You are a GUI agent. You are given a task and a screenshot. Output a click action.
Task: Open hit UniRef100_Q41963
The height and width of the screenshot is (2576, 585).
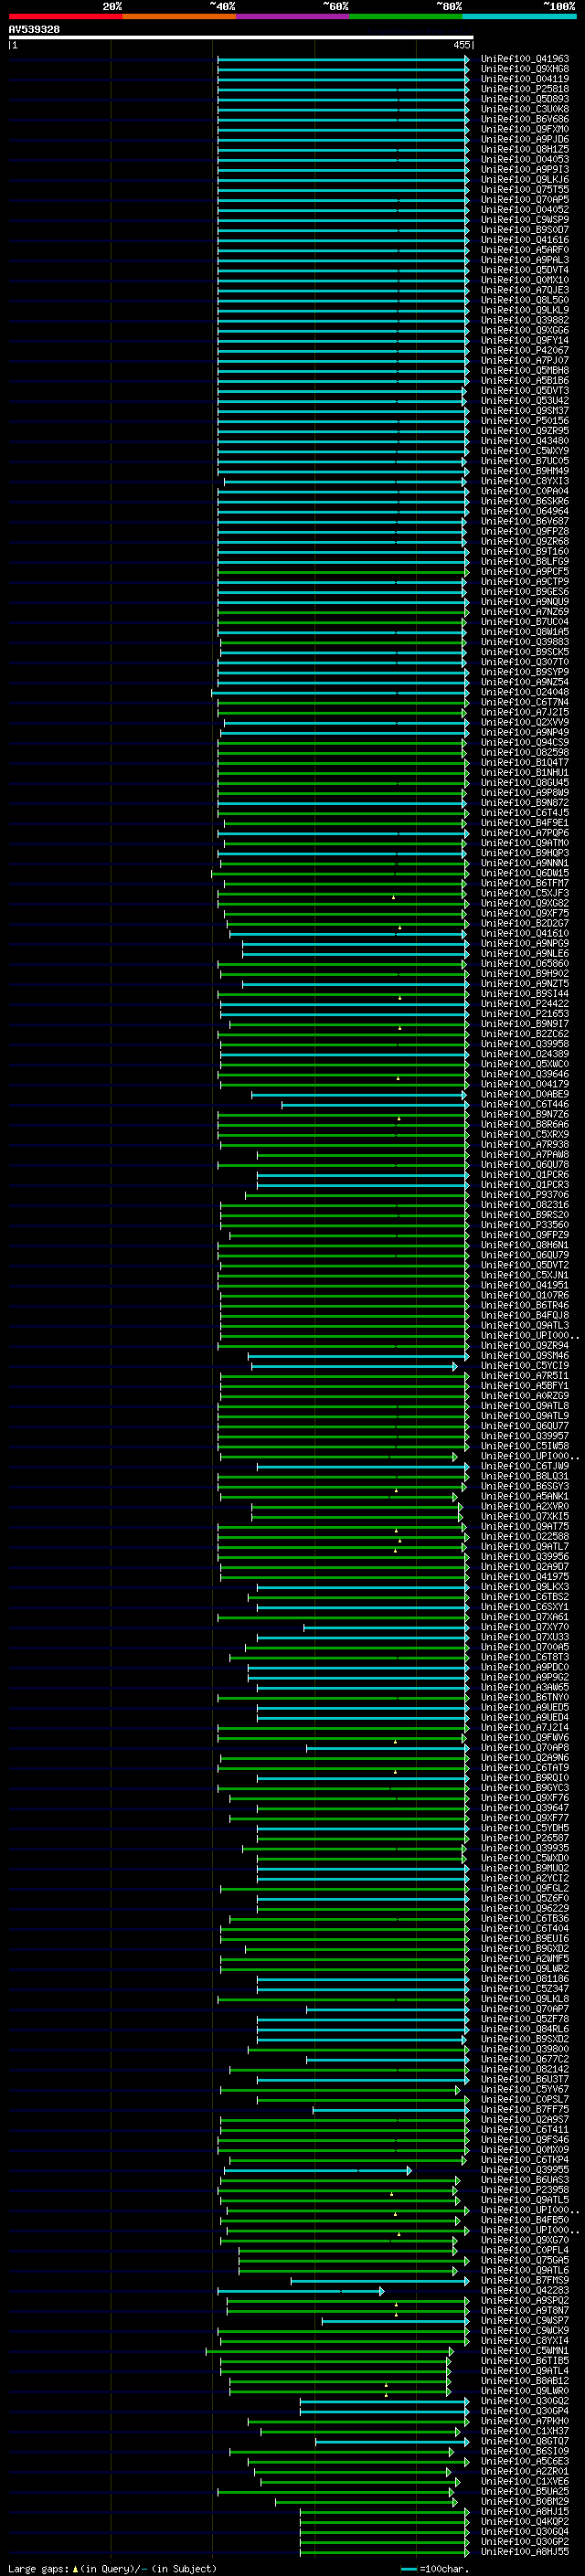(525, 59)
